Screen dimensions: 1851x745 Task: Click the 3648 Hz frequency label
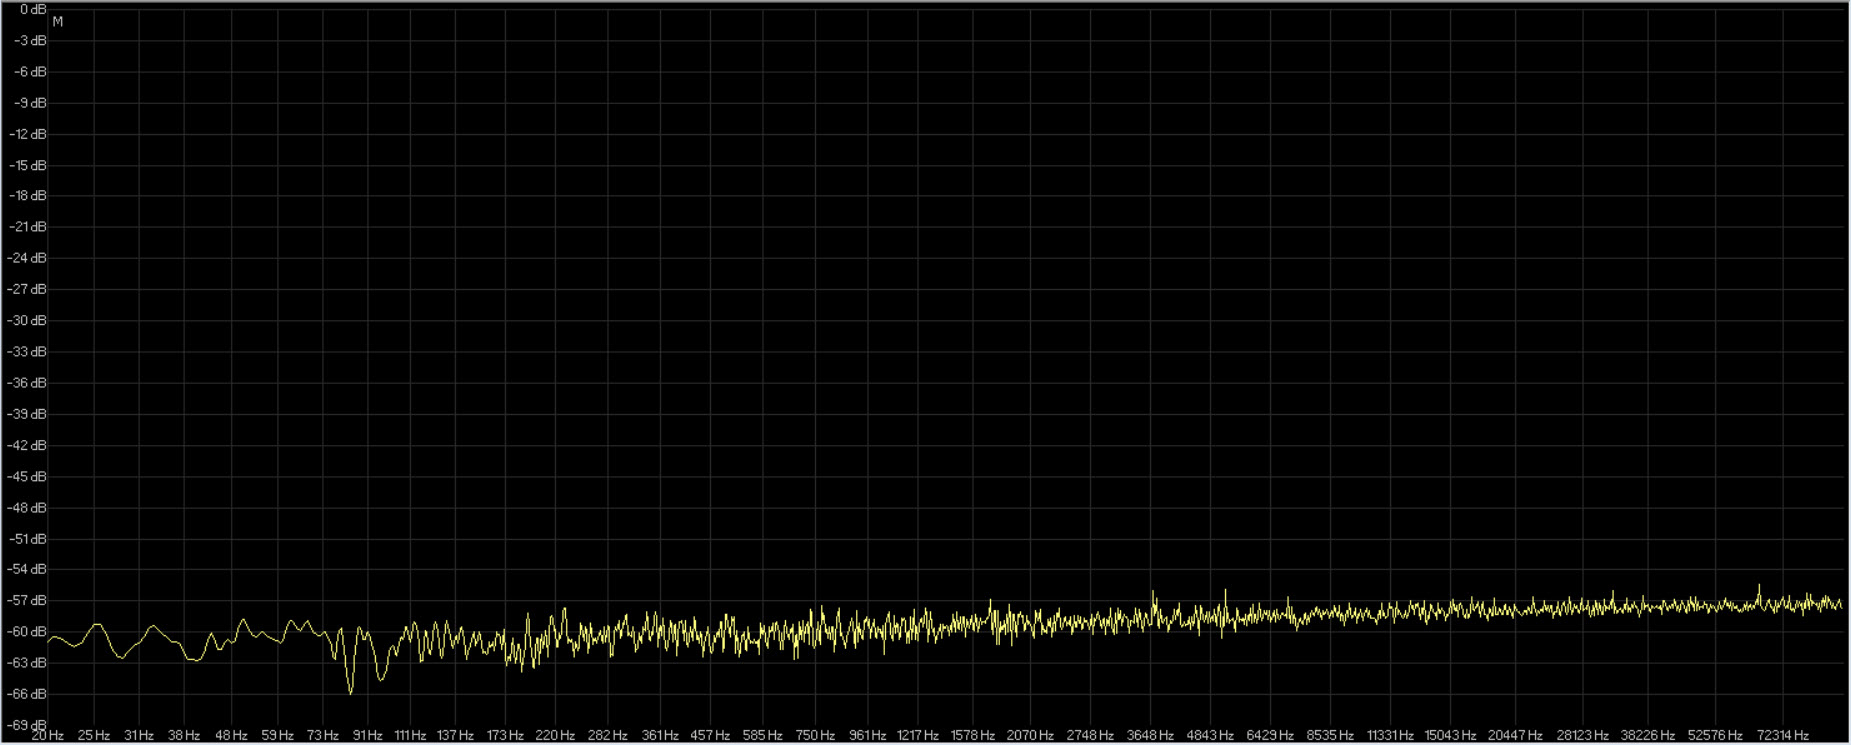coord(1150,736)
